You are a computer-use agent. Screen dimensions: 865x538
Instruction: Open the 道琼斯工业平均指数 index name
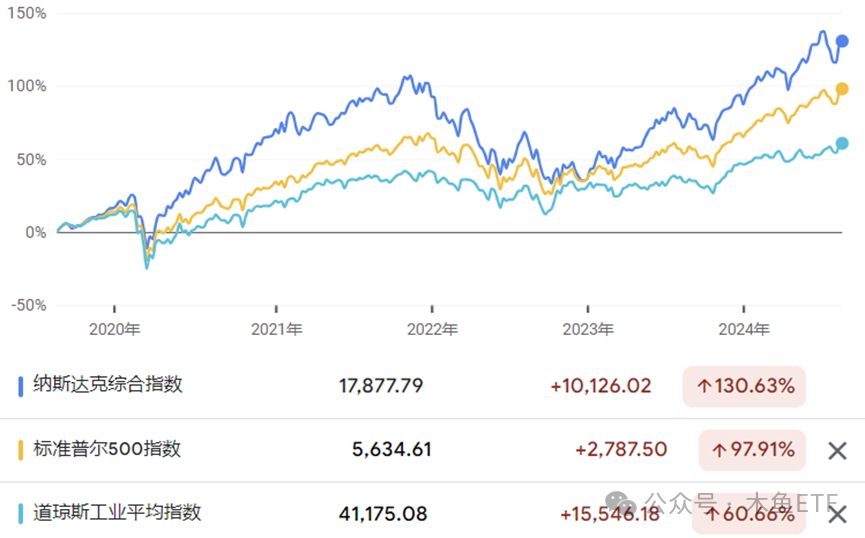[x=117, y=513]
